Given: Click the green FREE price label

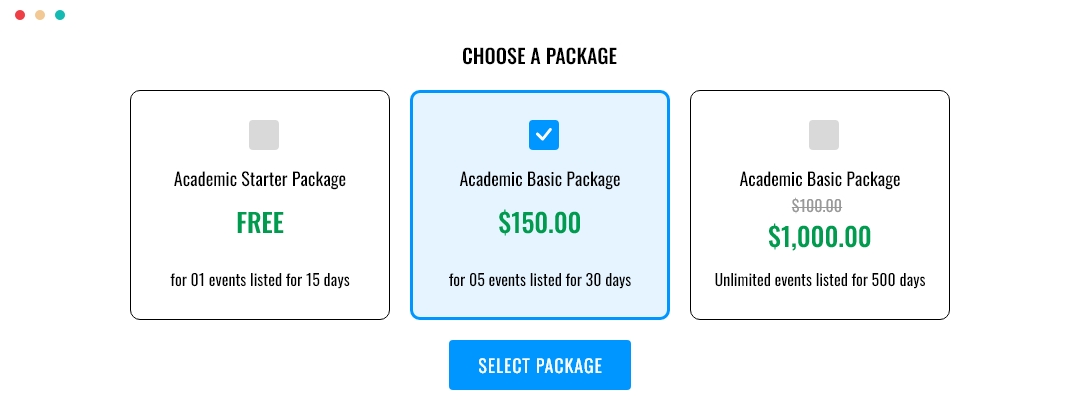Looking at the screenshot, I should point(260,223).
